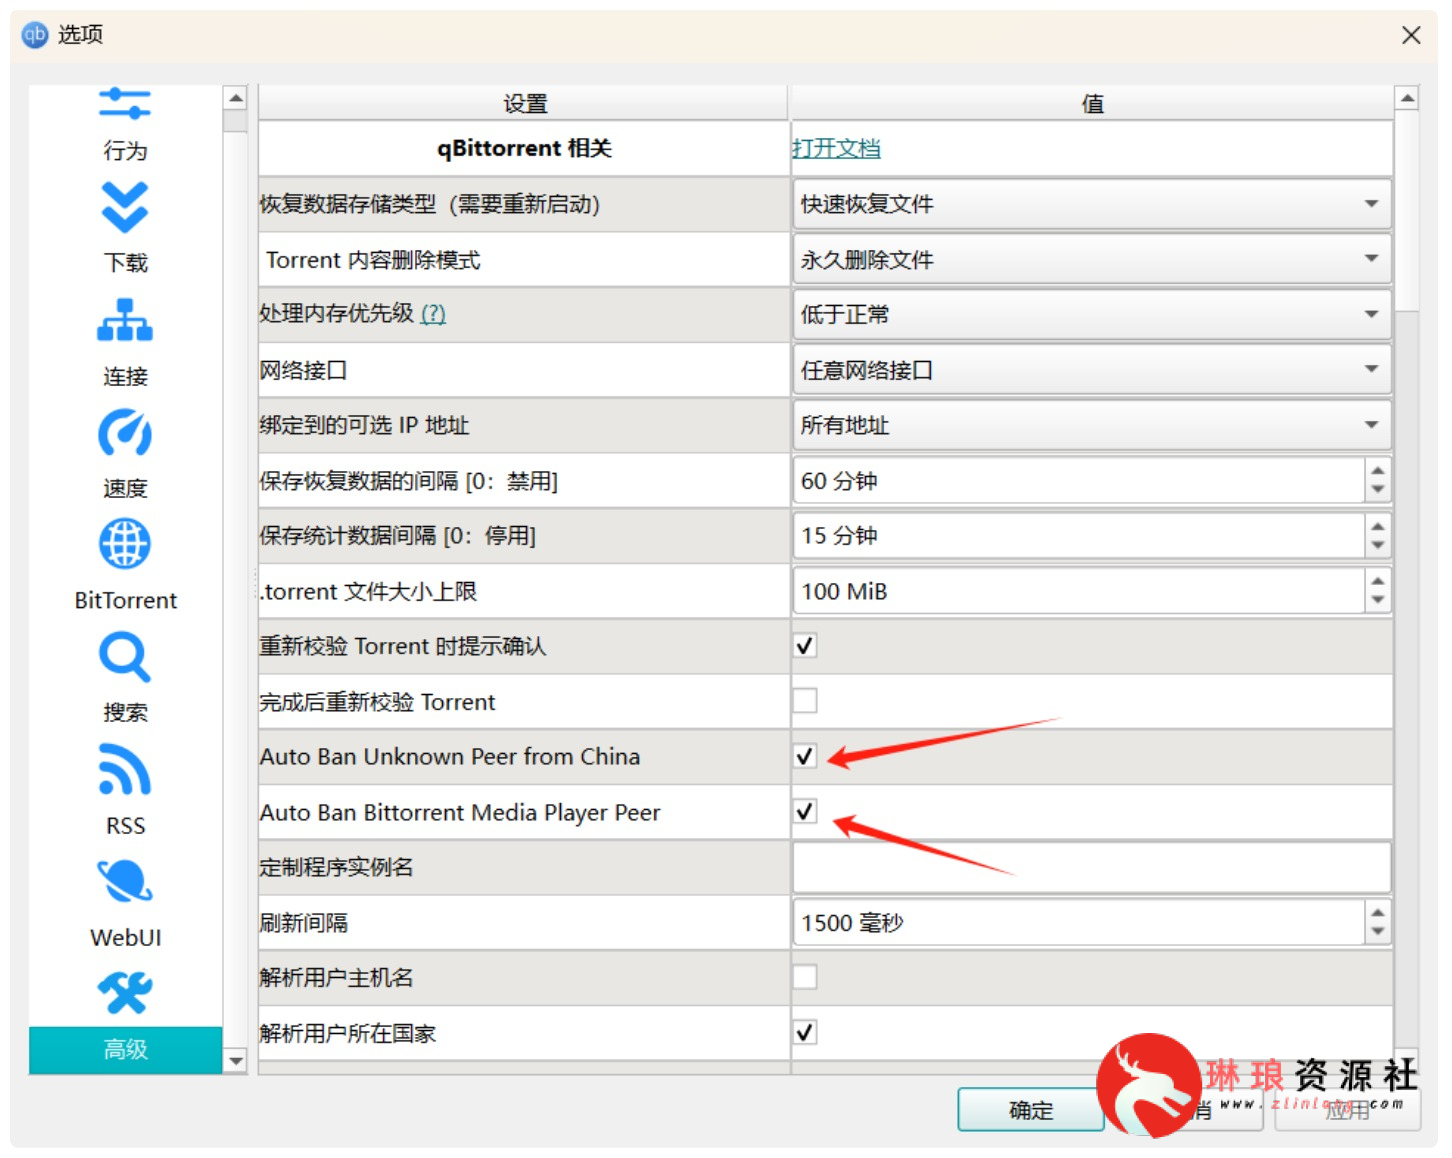Open the 行为 (Behavior) settings icon
The image size is (1452, 1158).
pyautogui.click(x=125, y=104)
